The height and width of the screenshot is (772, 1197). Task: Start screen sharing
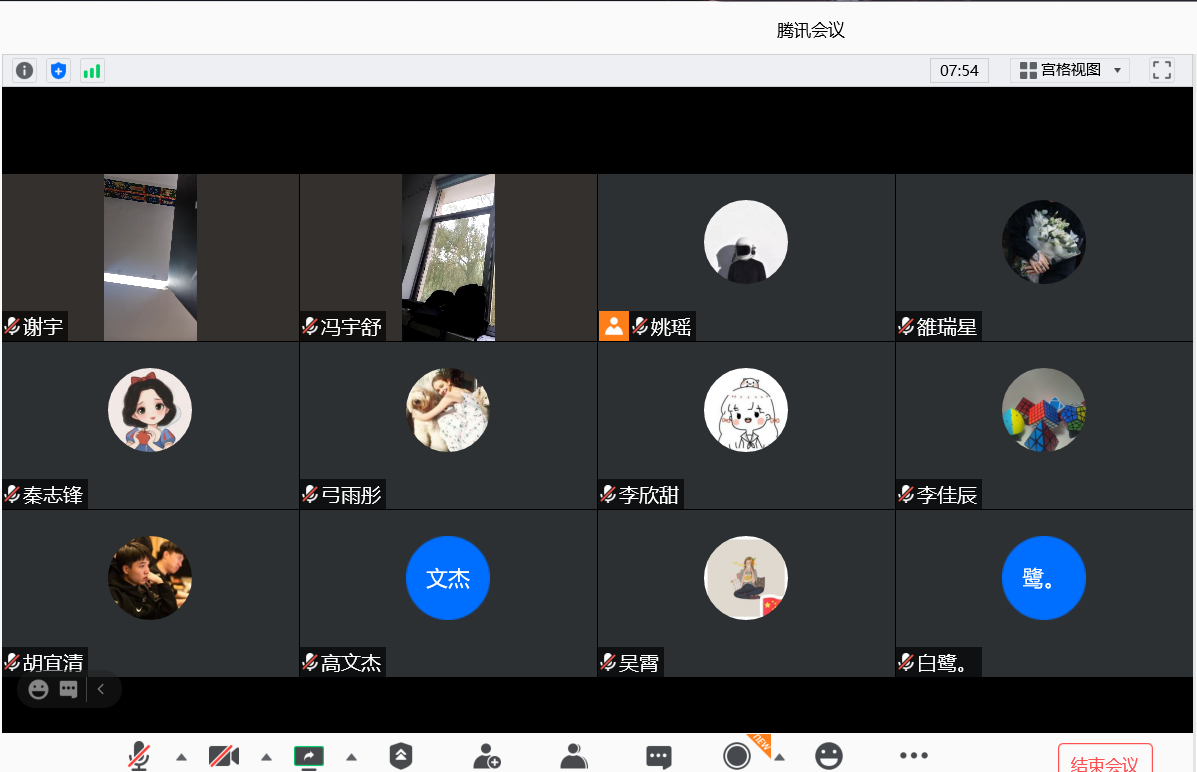click(x=309, y=757)
